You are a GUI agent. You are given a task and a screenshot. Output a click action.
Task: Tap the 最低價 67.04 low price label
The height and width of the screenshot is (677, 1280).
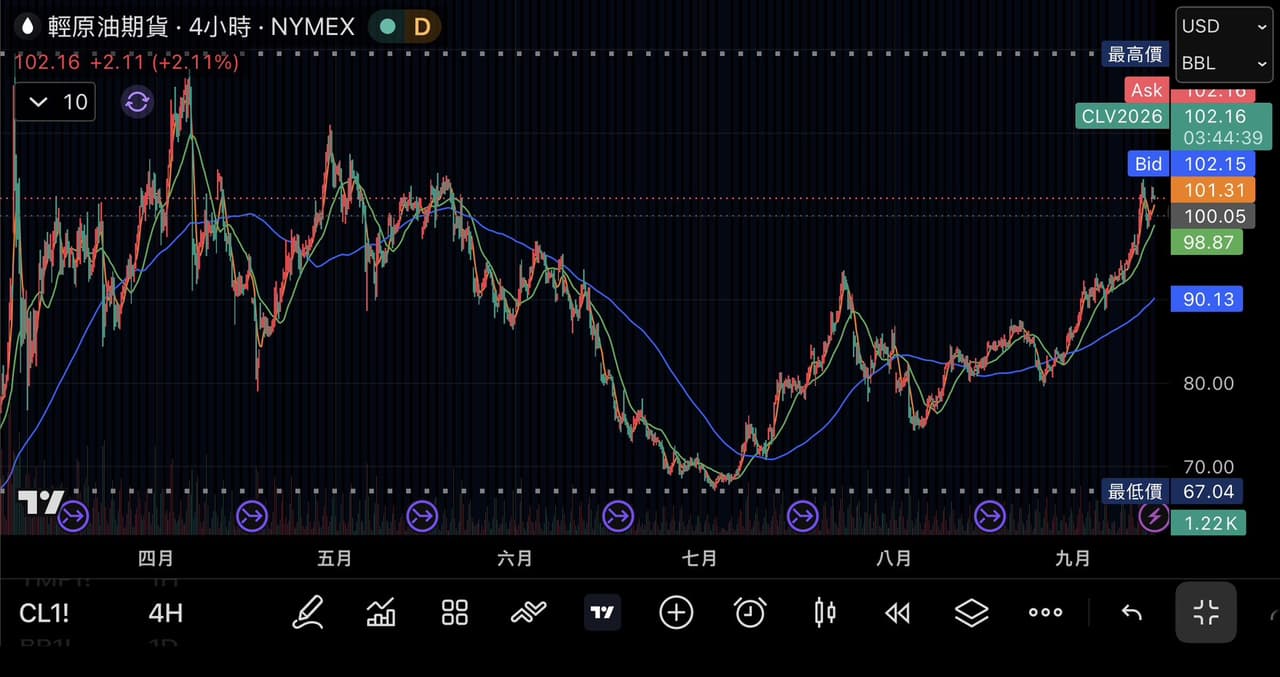[1173, 491]
